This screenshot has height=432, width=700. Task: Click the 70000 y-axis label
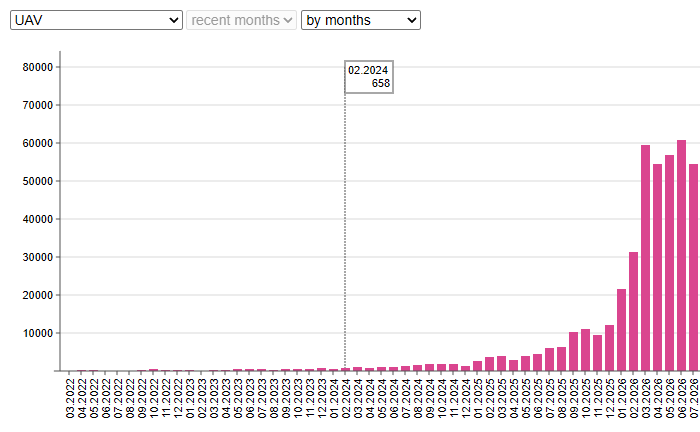click(38, 105)
